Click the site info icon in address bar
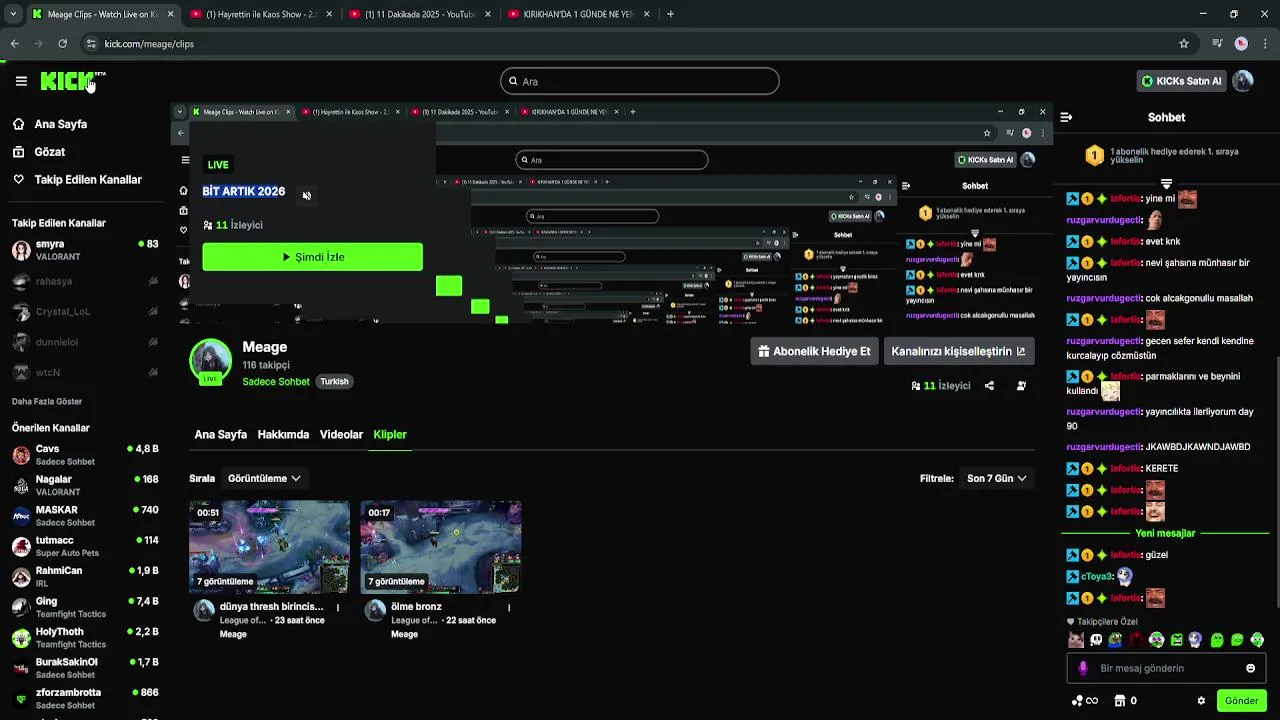Screen dimensions: 1280x720 click(x=90, y=44)
